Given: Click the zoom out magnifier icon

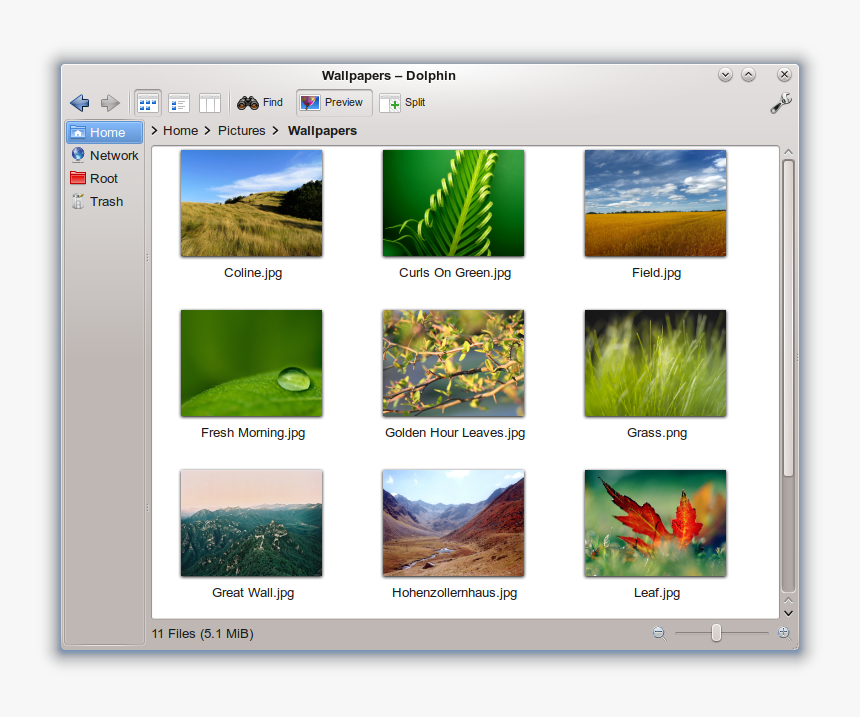Looking at the screenshot, I should [x=659, y=632].
